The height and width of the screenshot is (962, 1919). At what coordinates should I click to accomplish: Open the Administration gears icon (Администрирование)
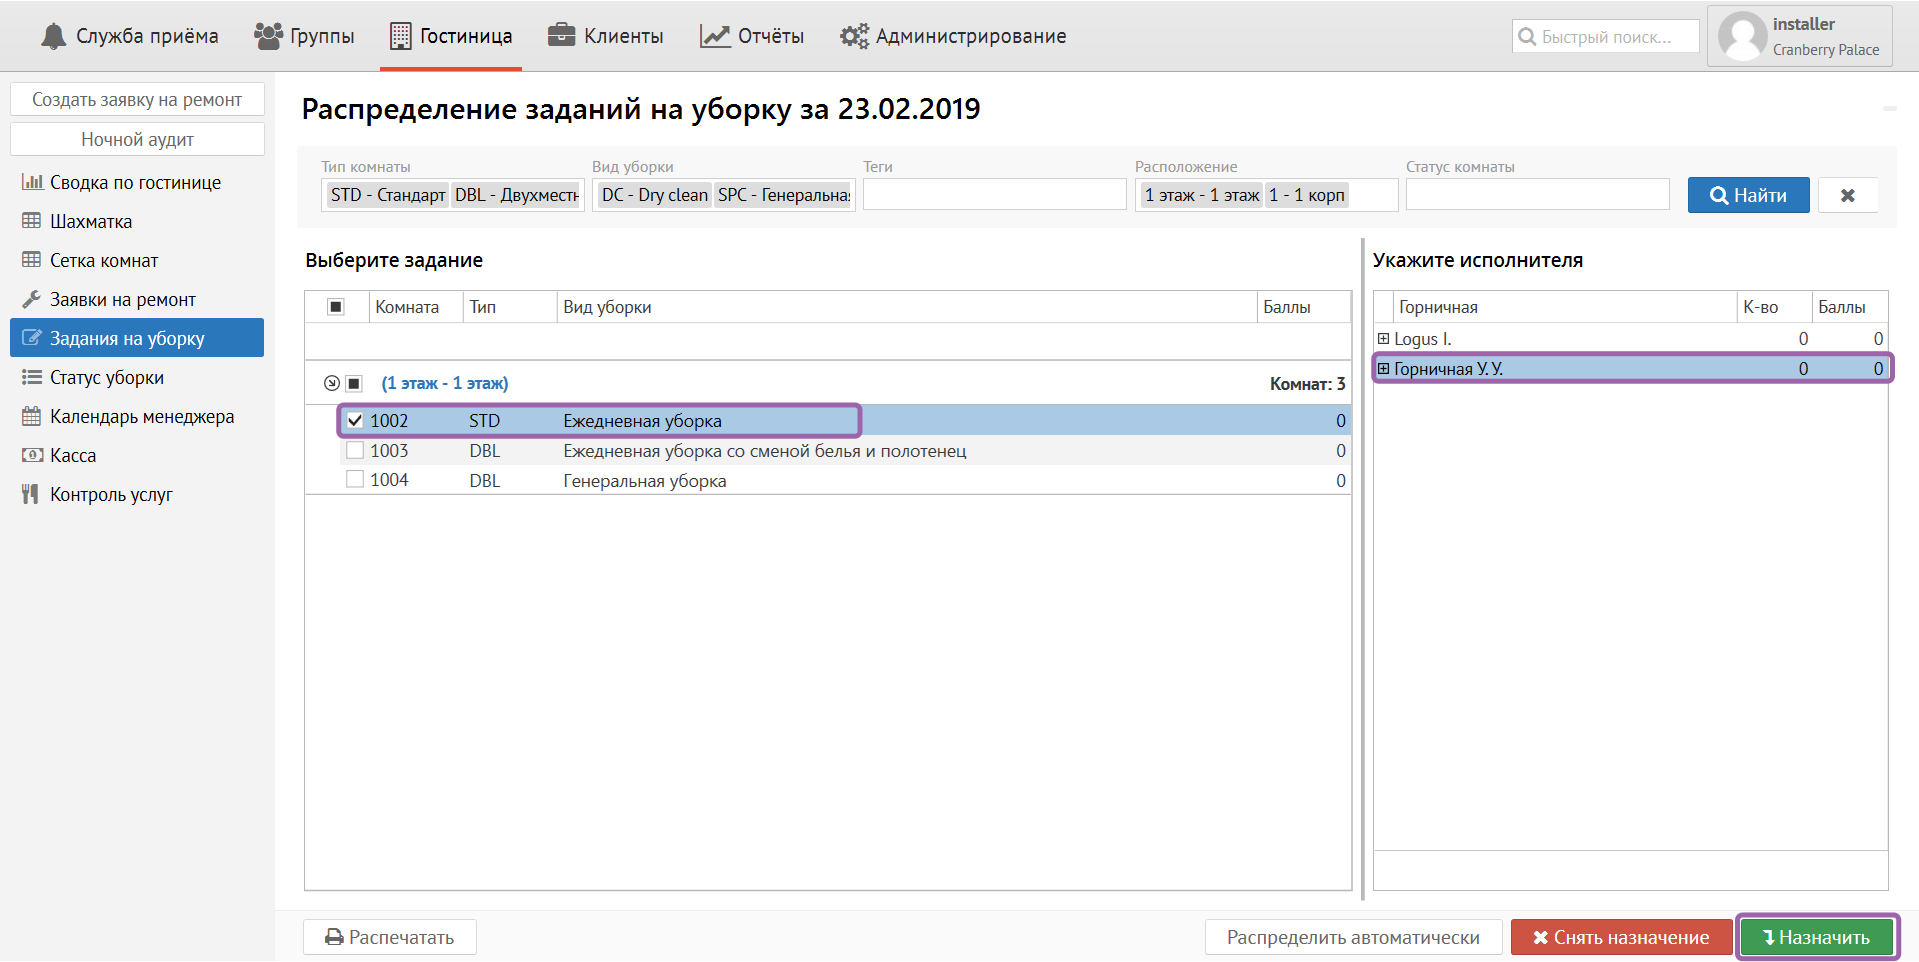click(854, 37)
